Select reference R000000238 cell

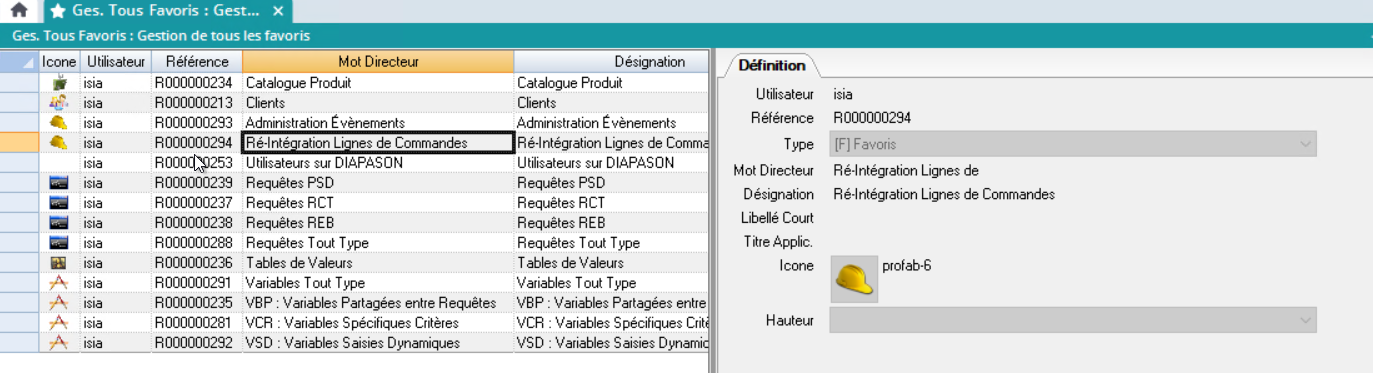197,223
